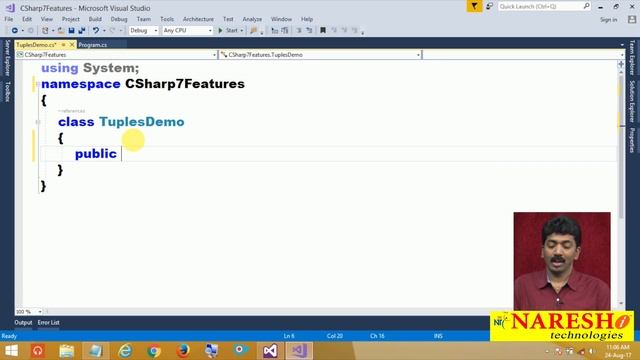
Task: Open the CSharp7Features.TuplesDemo type dropdown
Action: click(320, 55)
